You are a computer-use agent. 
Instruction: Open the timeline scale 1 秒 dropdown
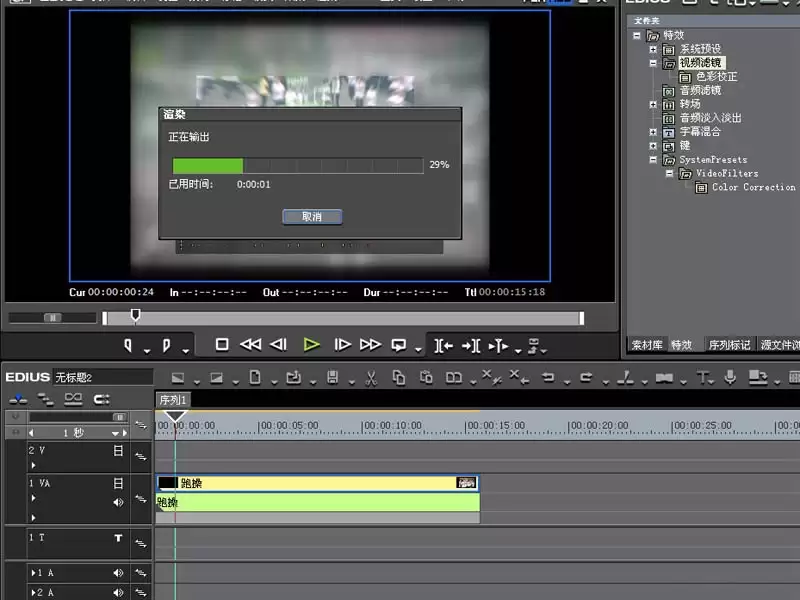(x=116, y=433)
